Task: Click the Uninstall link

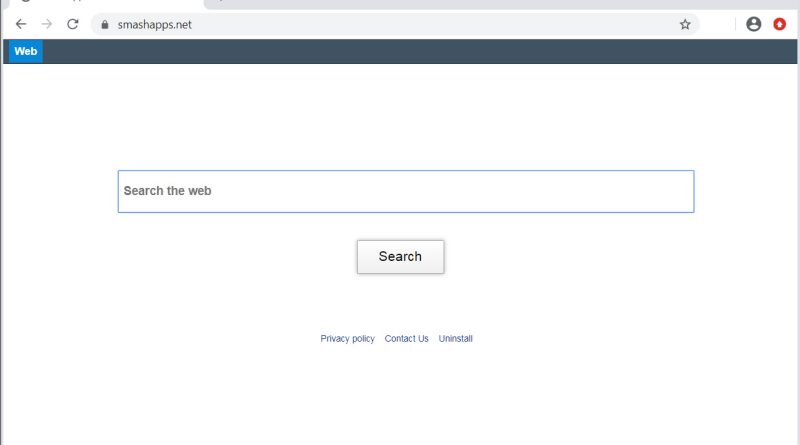Action: point(455,339)
